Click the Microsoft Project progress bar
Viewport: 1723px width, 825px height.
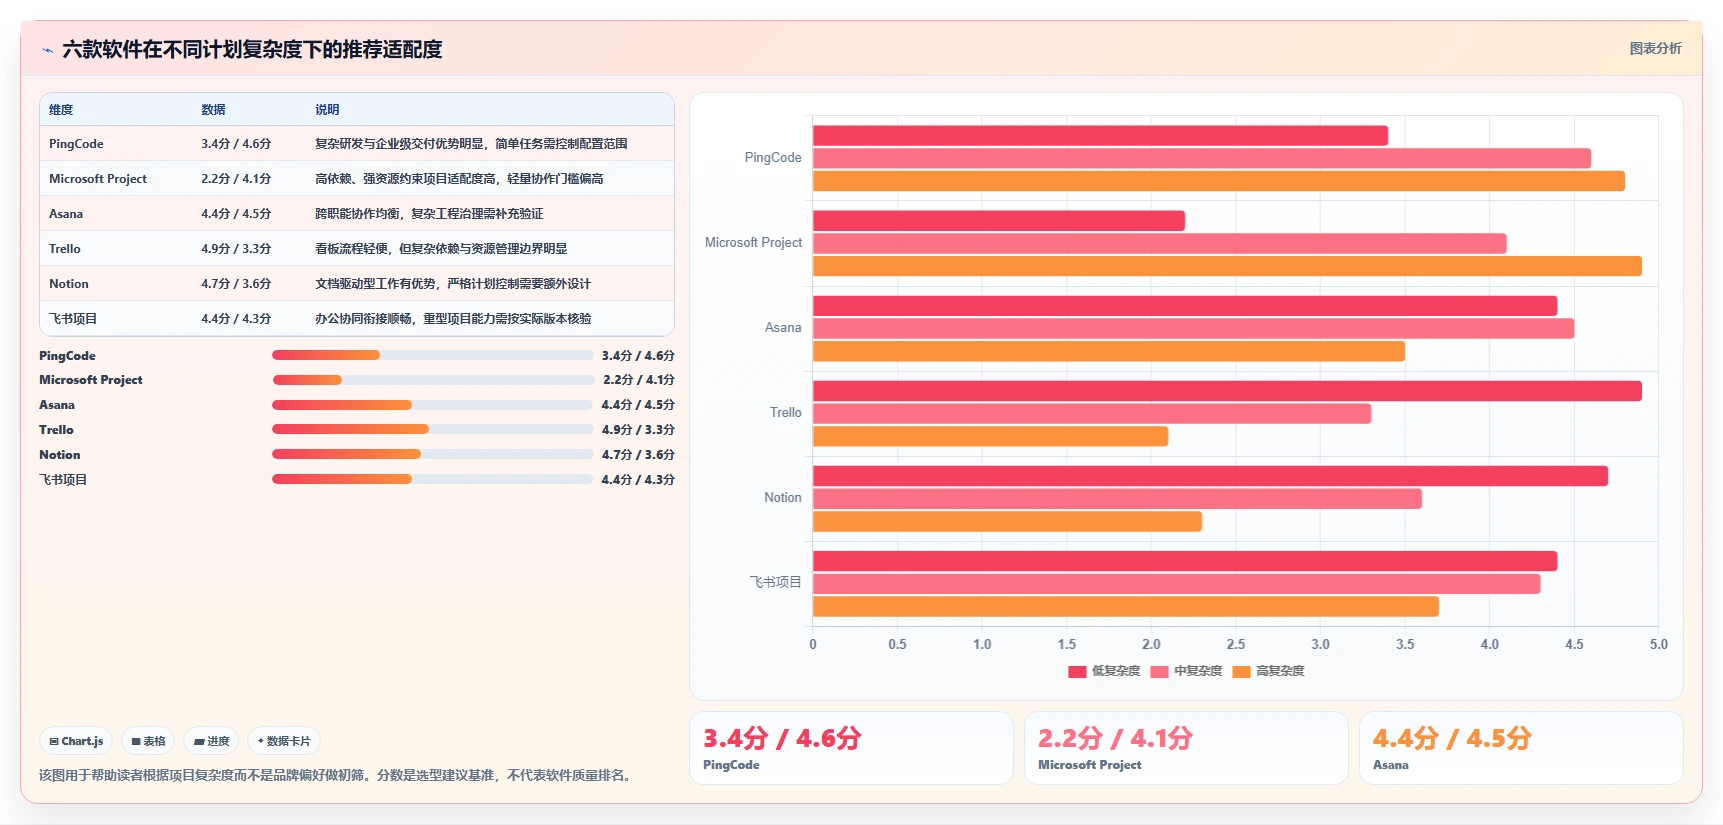tap(433, 380)
